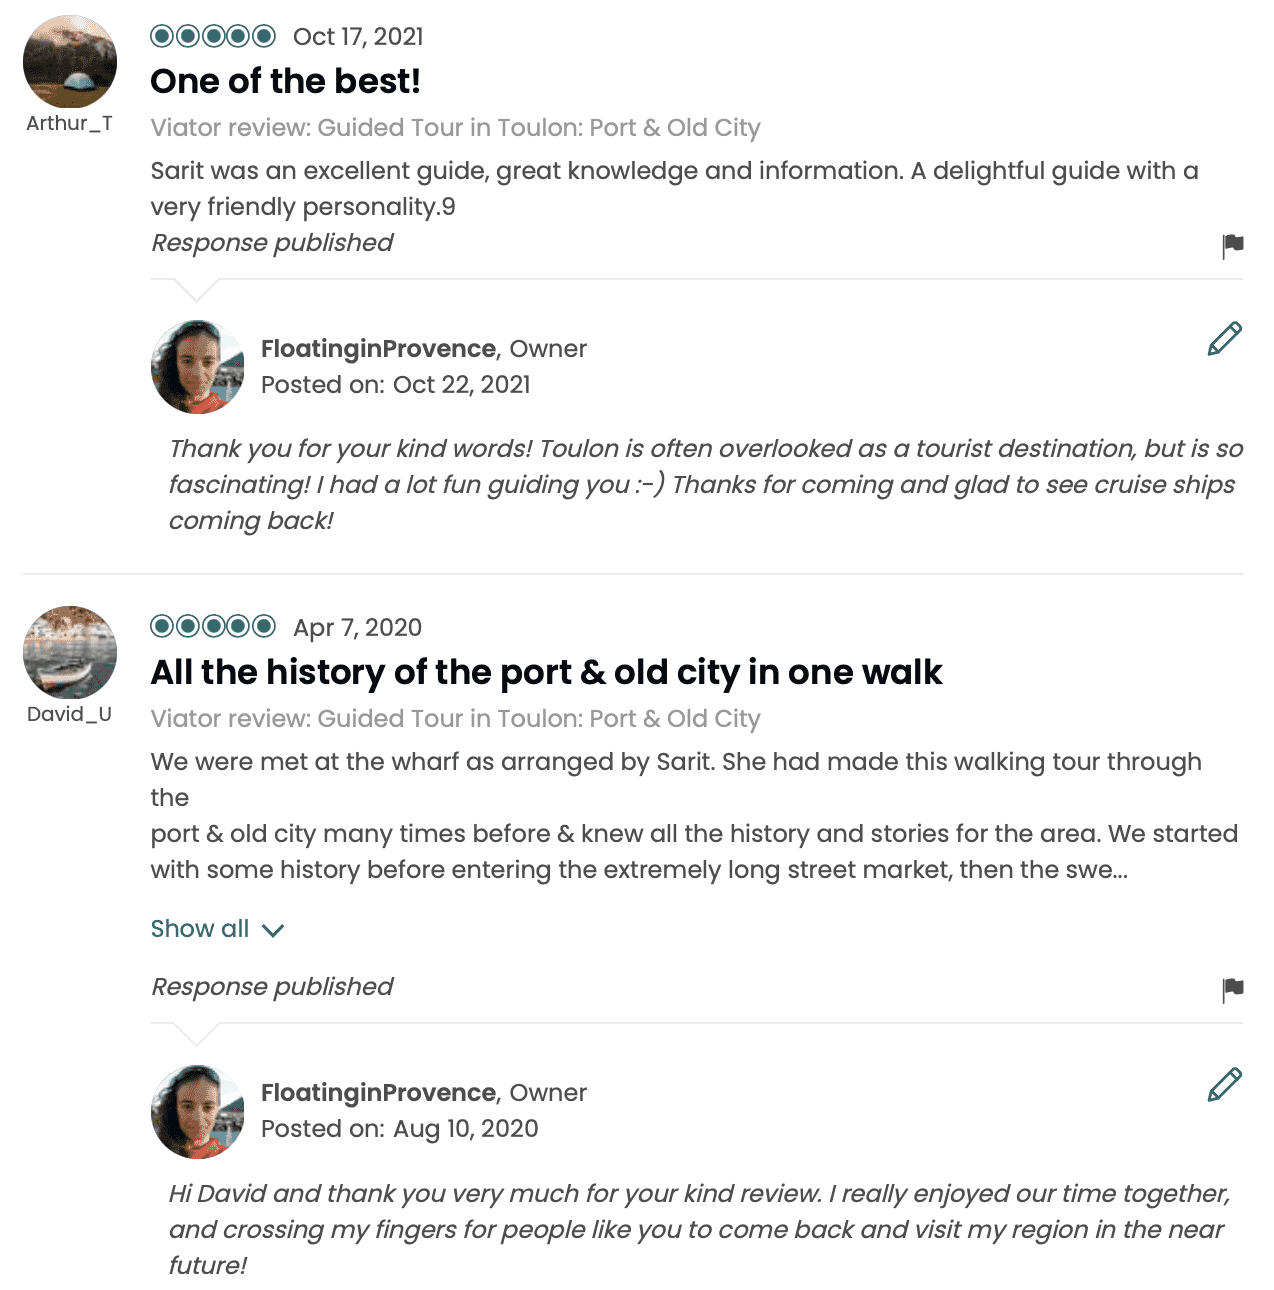Click FloatinginProvence name in second response
1274x1290 pixels.
(378, 1093)
